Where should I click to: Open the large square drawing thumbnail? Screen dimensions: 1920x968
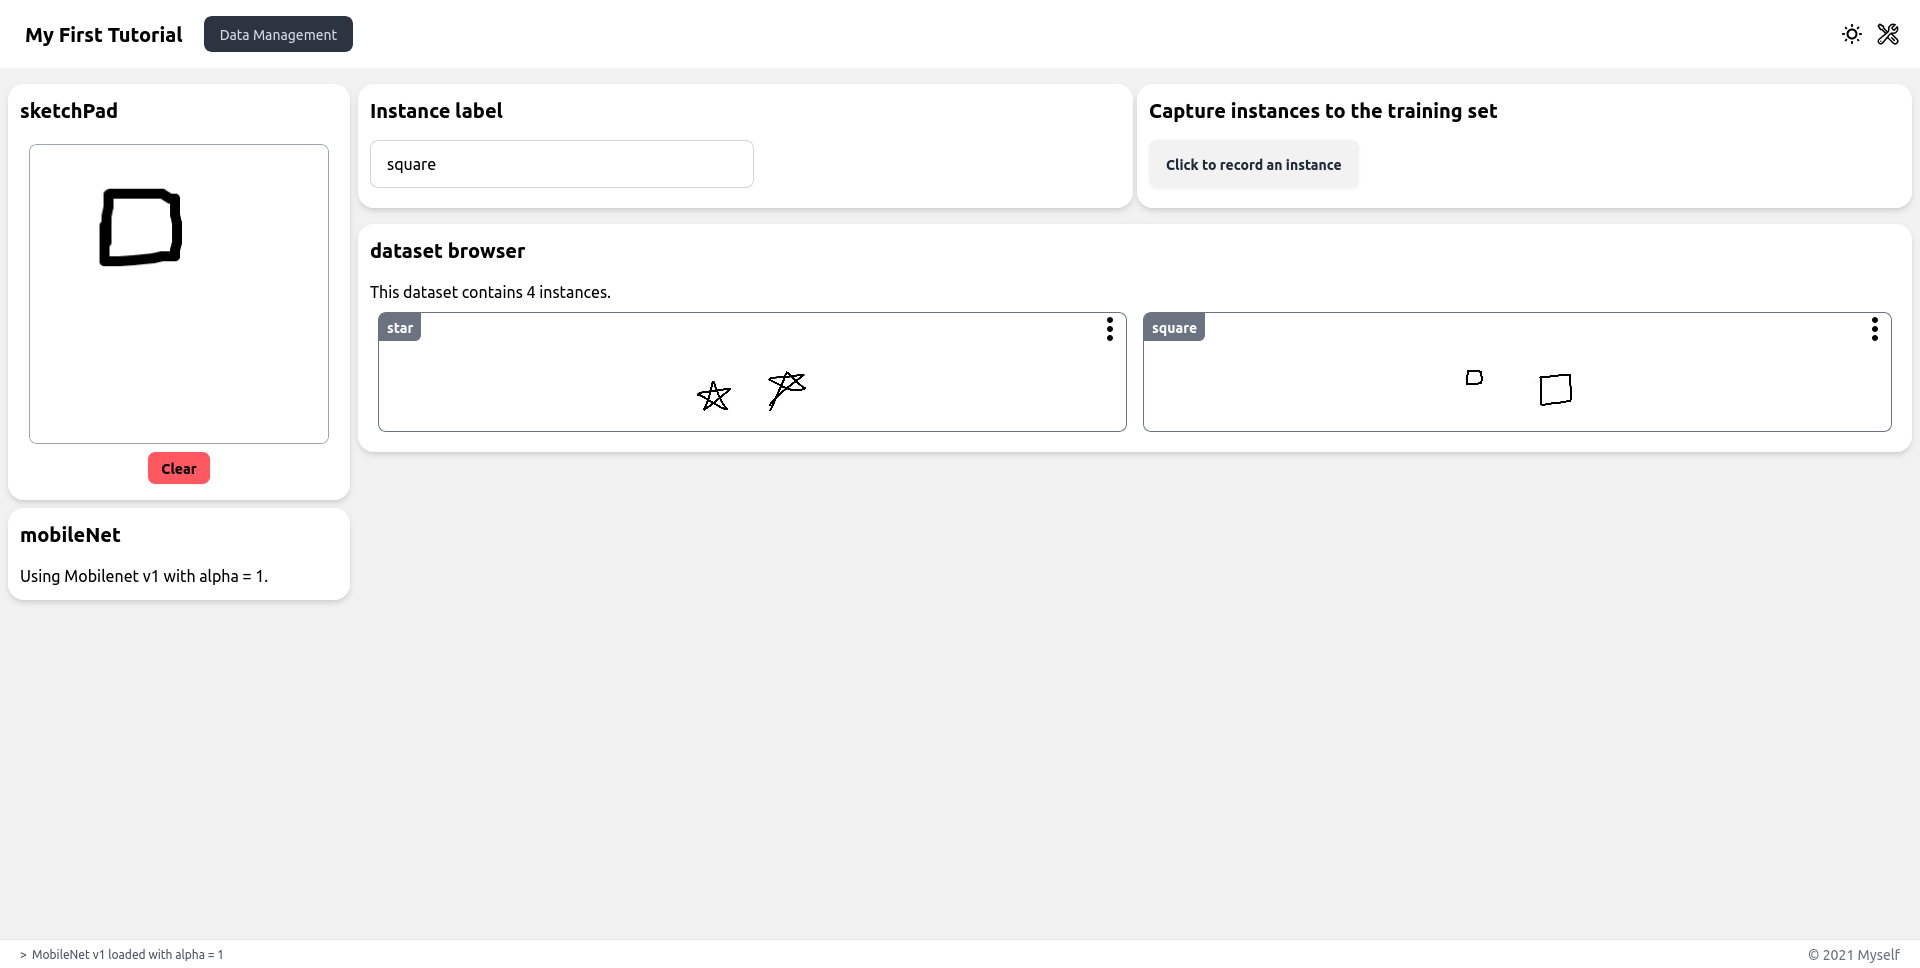tap(1555, 389)
